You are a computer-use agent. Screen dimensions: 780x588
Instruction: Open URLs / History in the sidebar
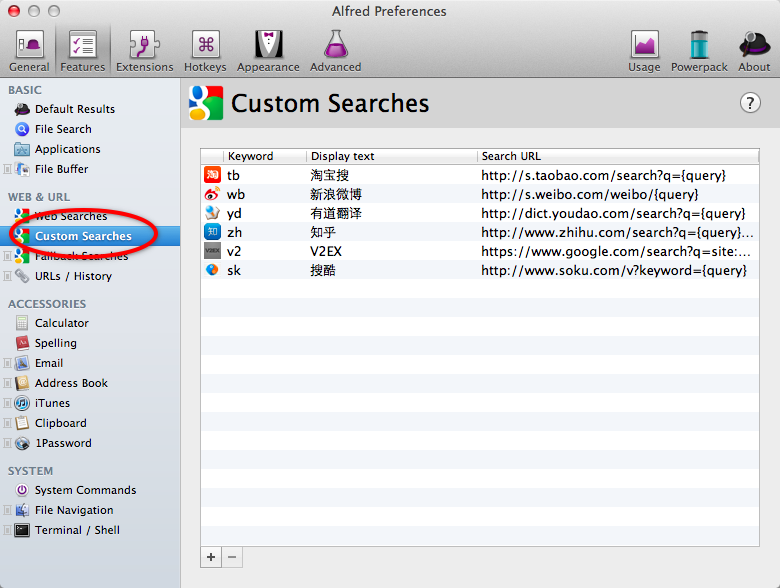click(x=72, y=276)
